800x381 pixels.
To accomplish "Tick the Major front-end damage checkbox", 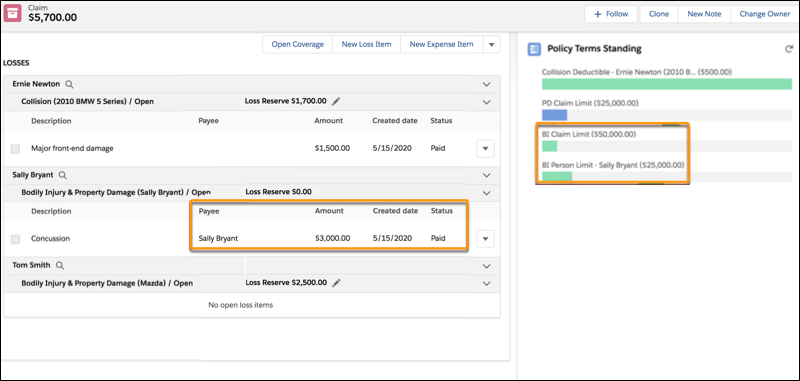I will [16, 149].
